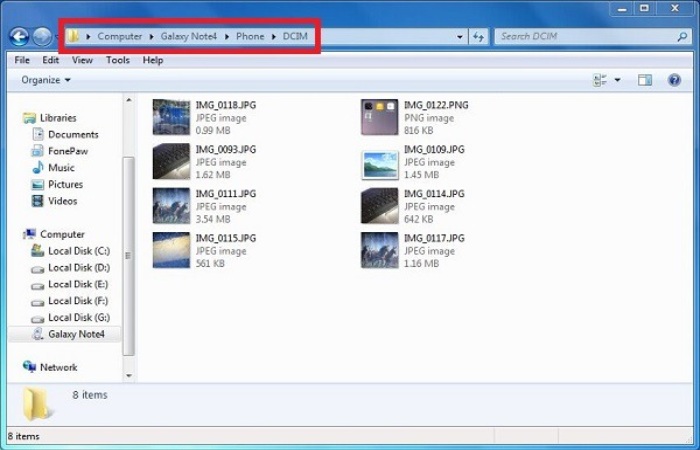Viewport: 700px width, 450px height.
Task: Open the Edit menu
Action: 50,60
